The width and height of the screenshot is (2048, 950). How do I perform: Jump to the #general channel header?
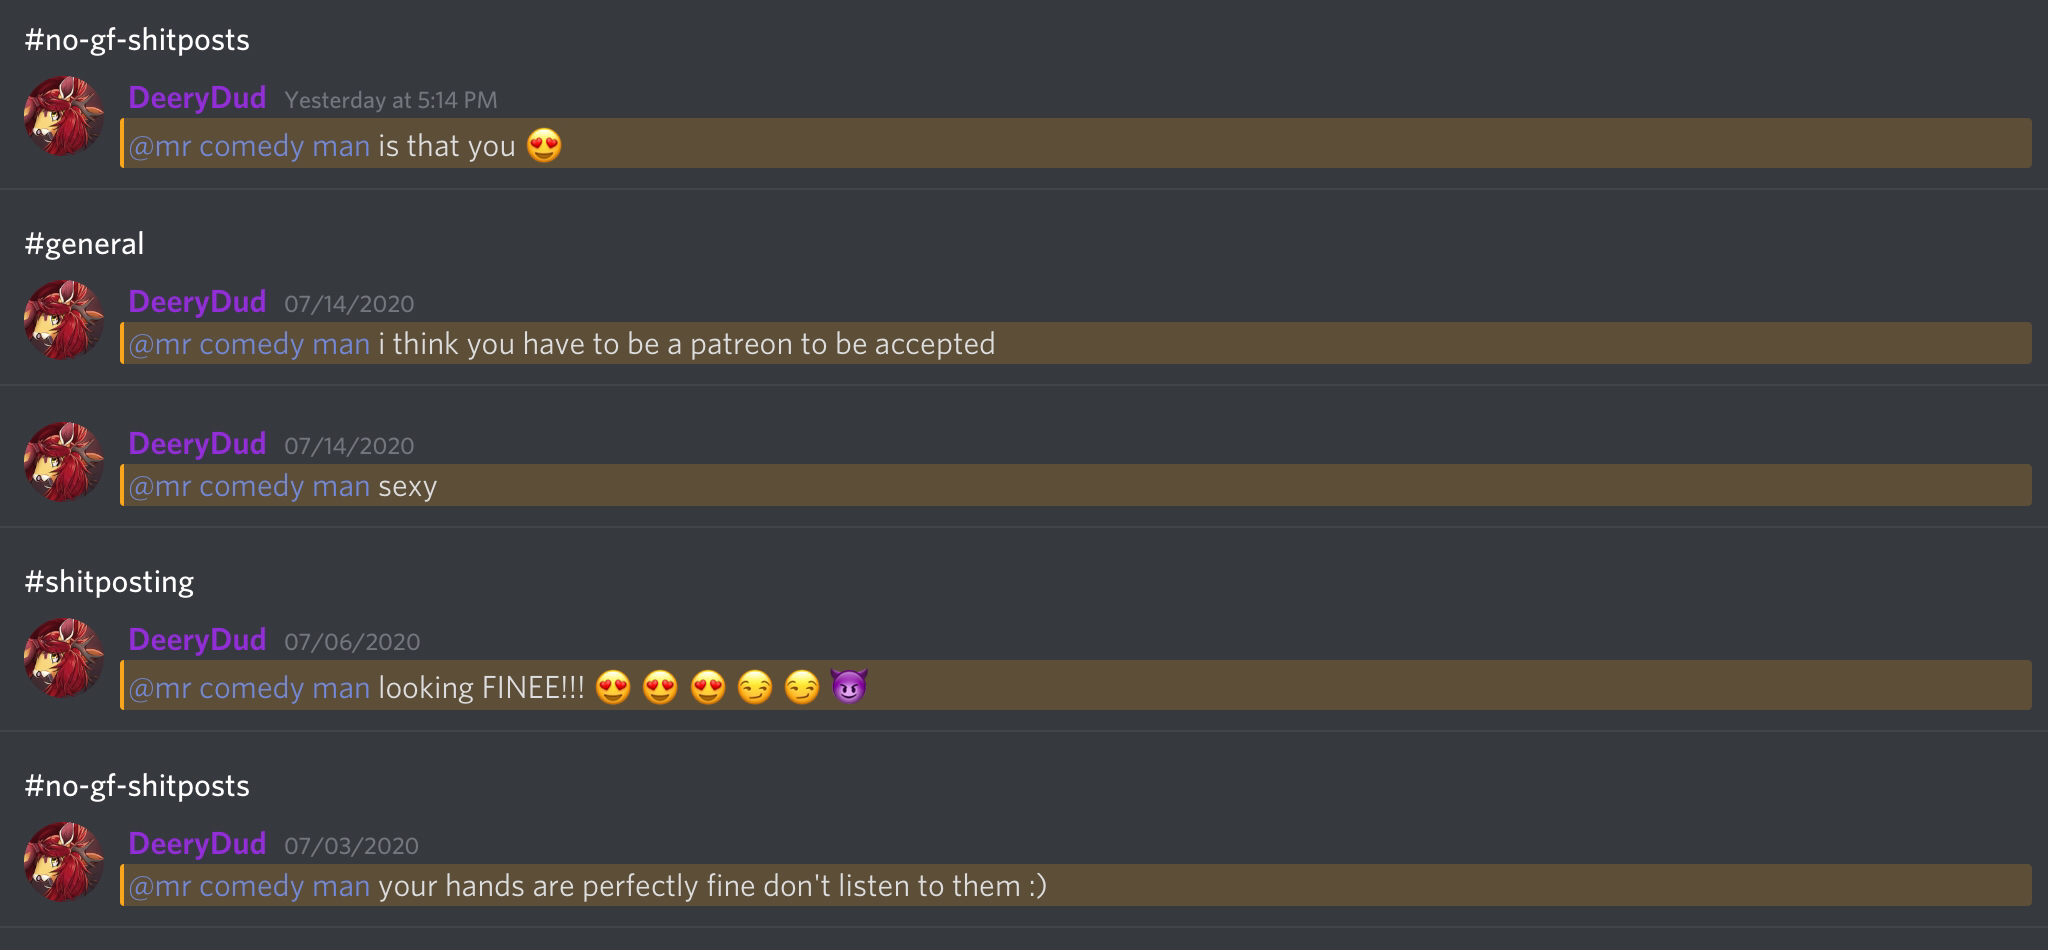click(x=85, y=244)
